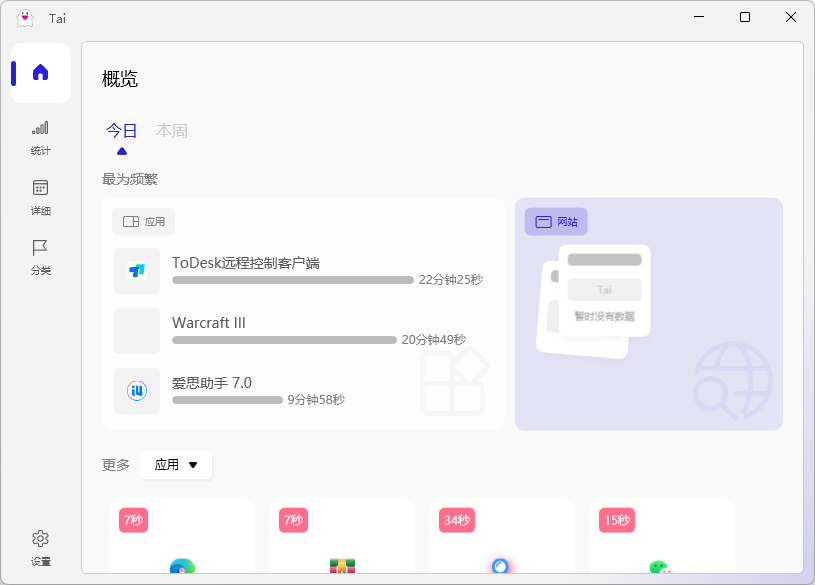Click the Warcraft III blank icon tile
Screen dimensions: 815x585
[x=137, y=331]
